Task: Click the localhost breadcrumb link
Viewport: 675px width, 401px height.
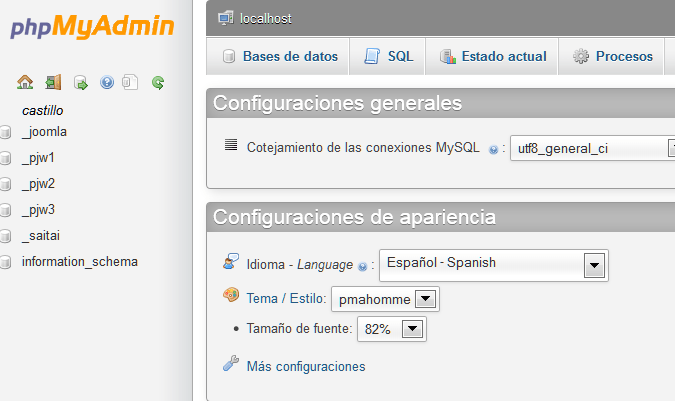Action: (x=266, y=19)
